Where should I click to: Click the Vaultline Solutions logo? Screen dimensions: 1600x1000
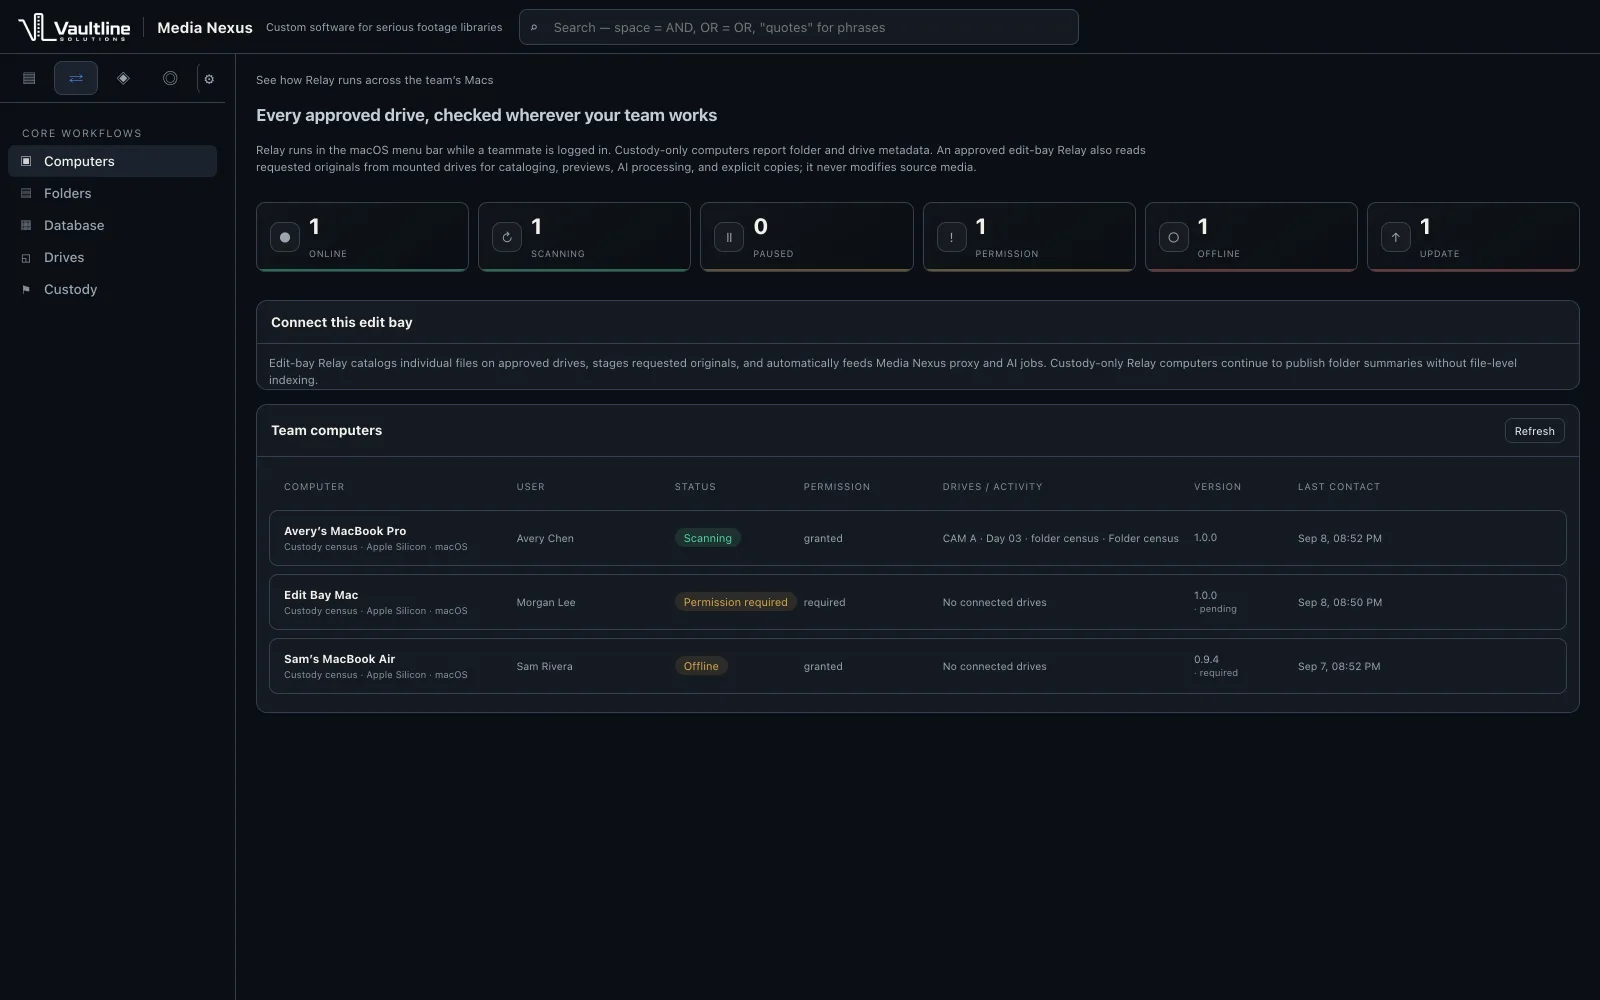click(74, 27)
